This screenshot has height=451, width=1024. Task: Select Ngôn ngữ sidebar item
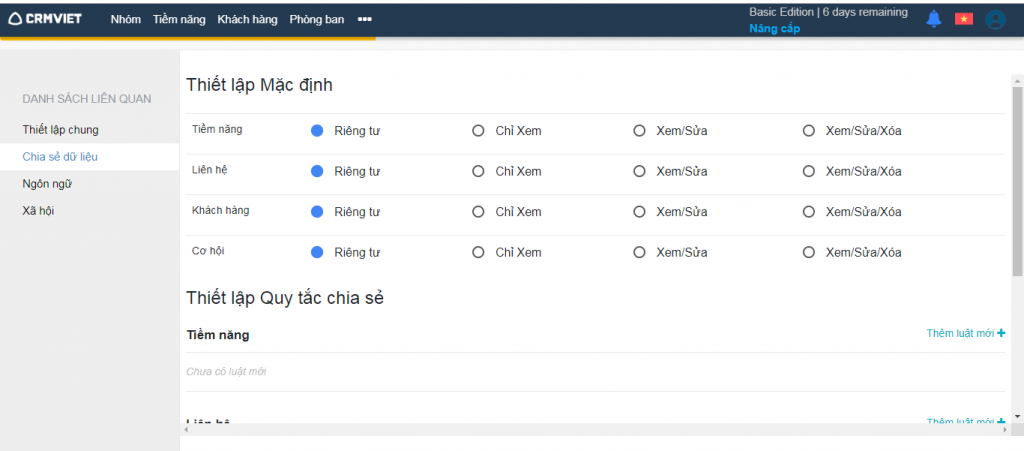pos(47,184)
